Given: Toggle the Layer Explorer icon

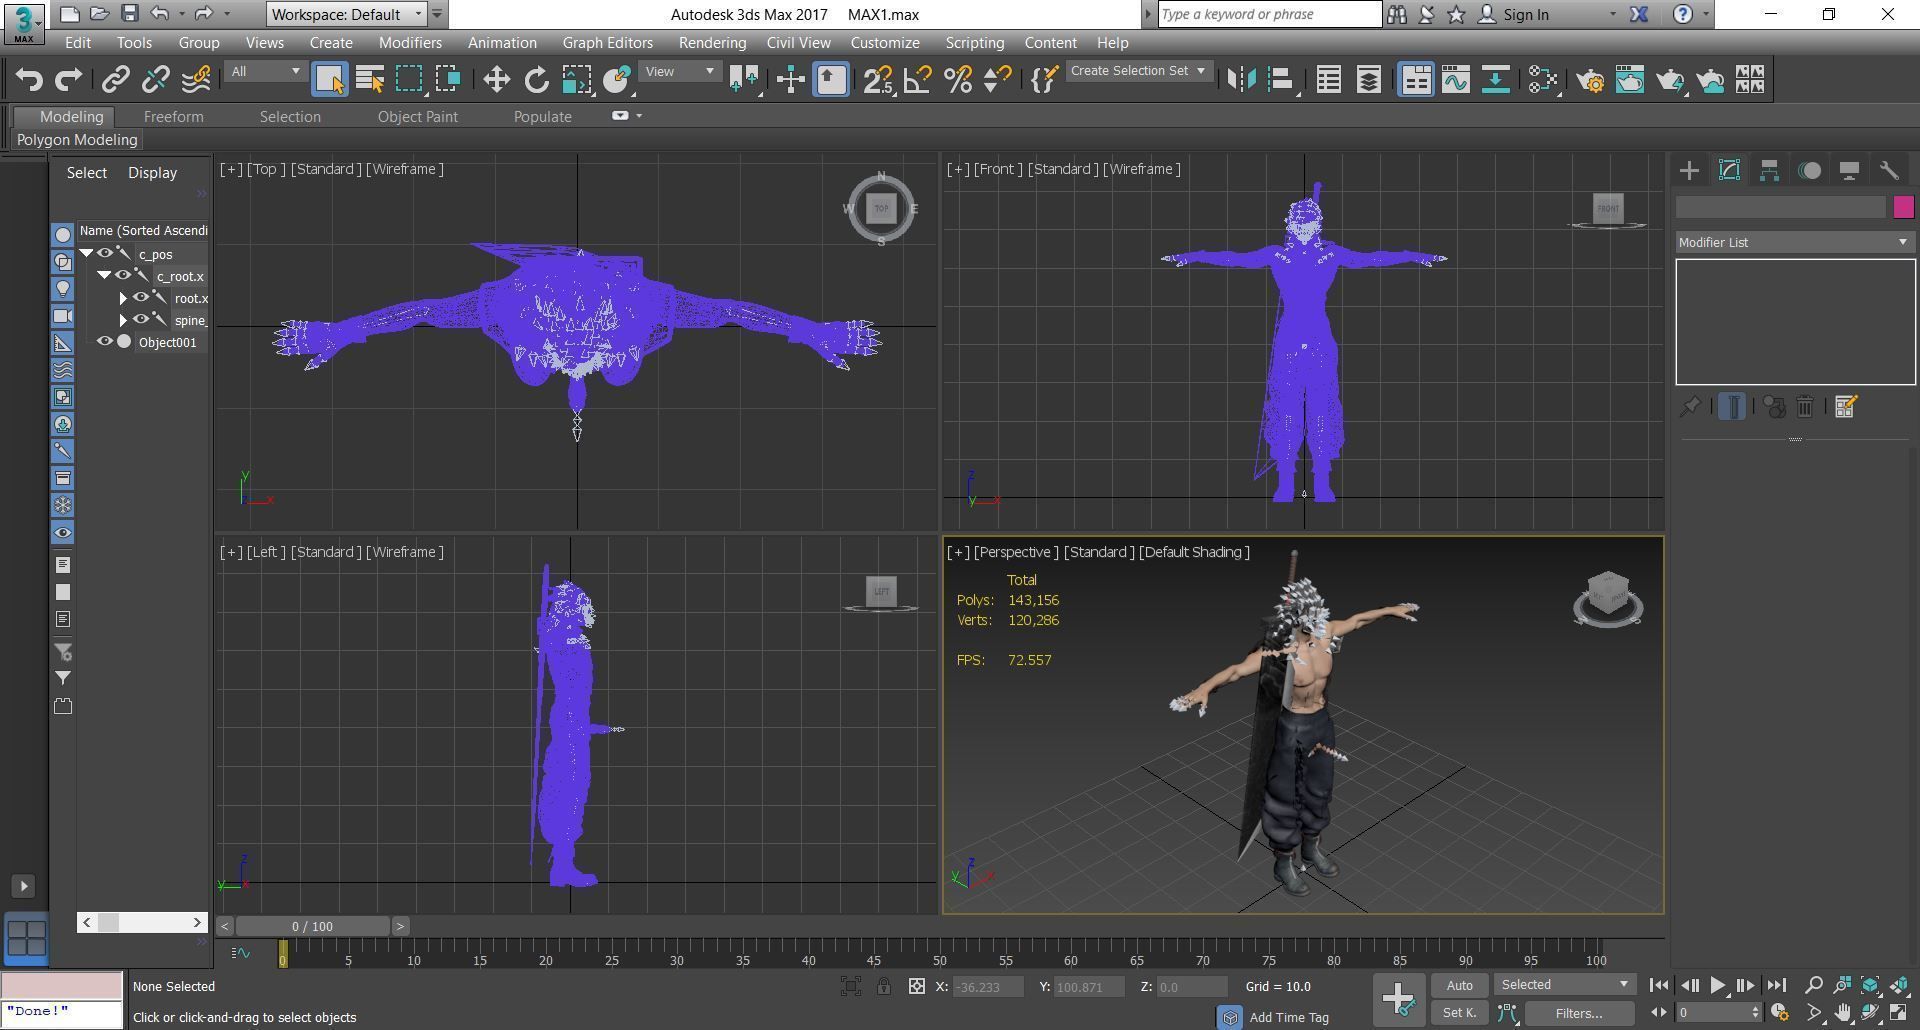Looking at the screenshot, I should tap(1369, 79).
